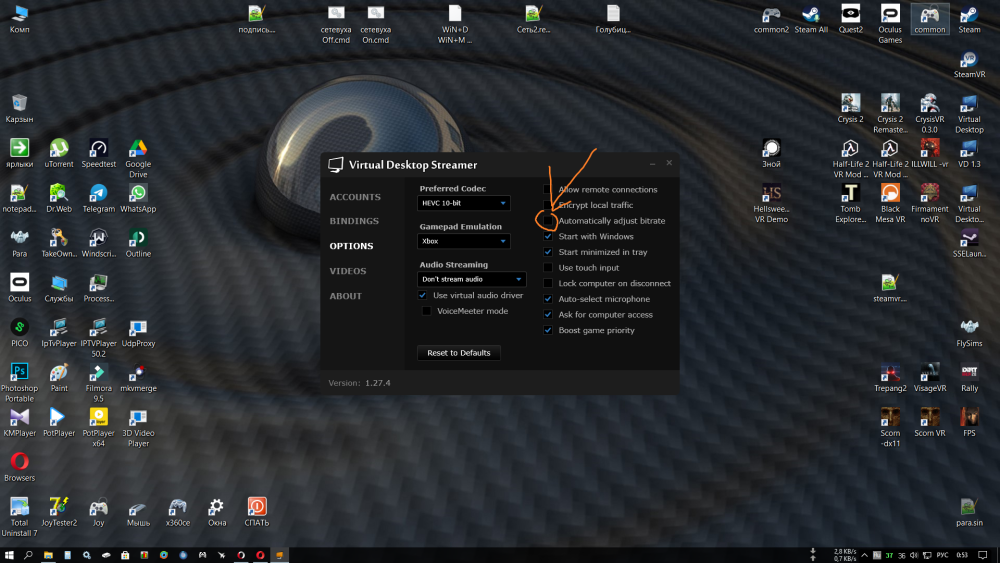Open Audio Streaming dropdown
This screenshot has width=1000, height=563.
pyautogui.click(x=471, y=279)
